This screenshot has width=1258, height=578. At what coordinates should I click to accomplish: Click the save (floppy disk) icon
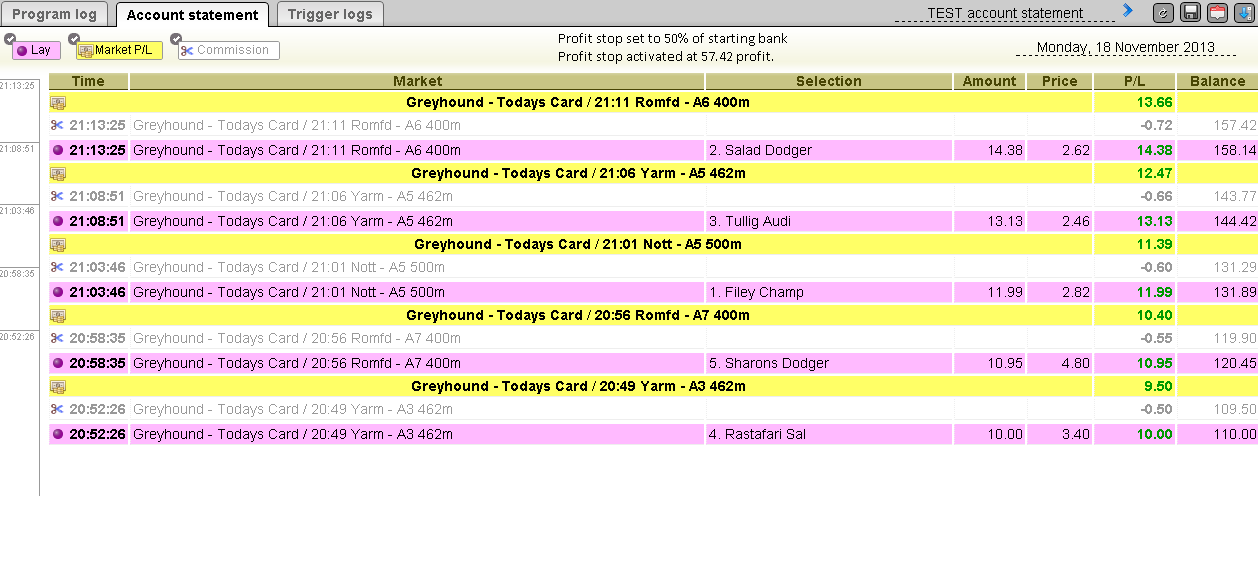[1190, 13]
